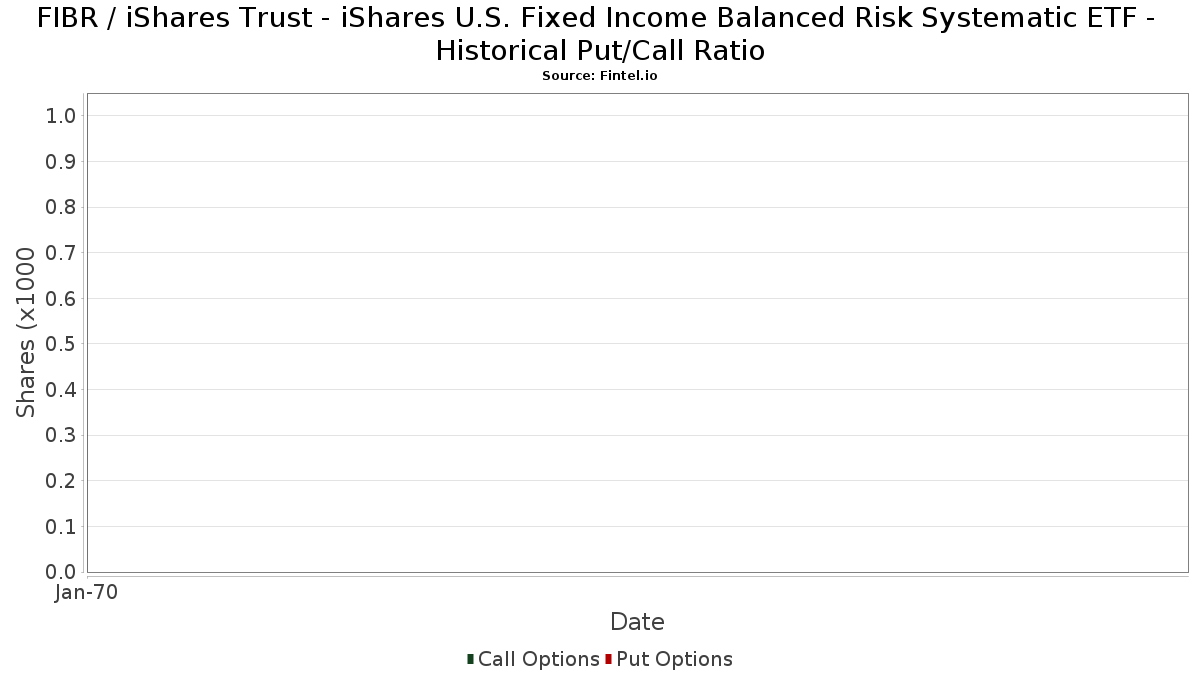Viewport: 1200px width, 675px height.
Task: Click the green Call Options legend swatch
Action: click(x=470, y=659)
